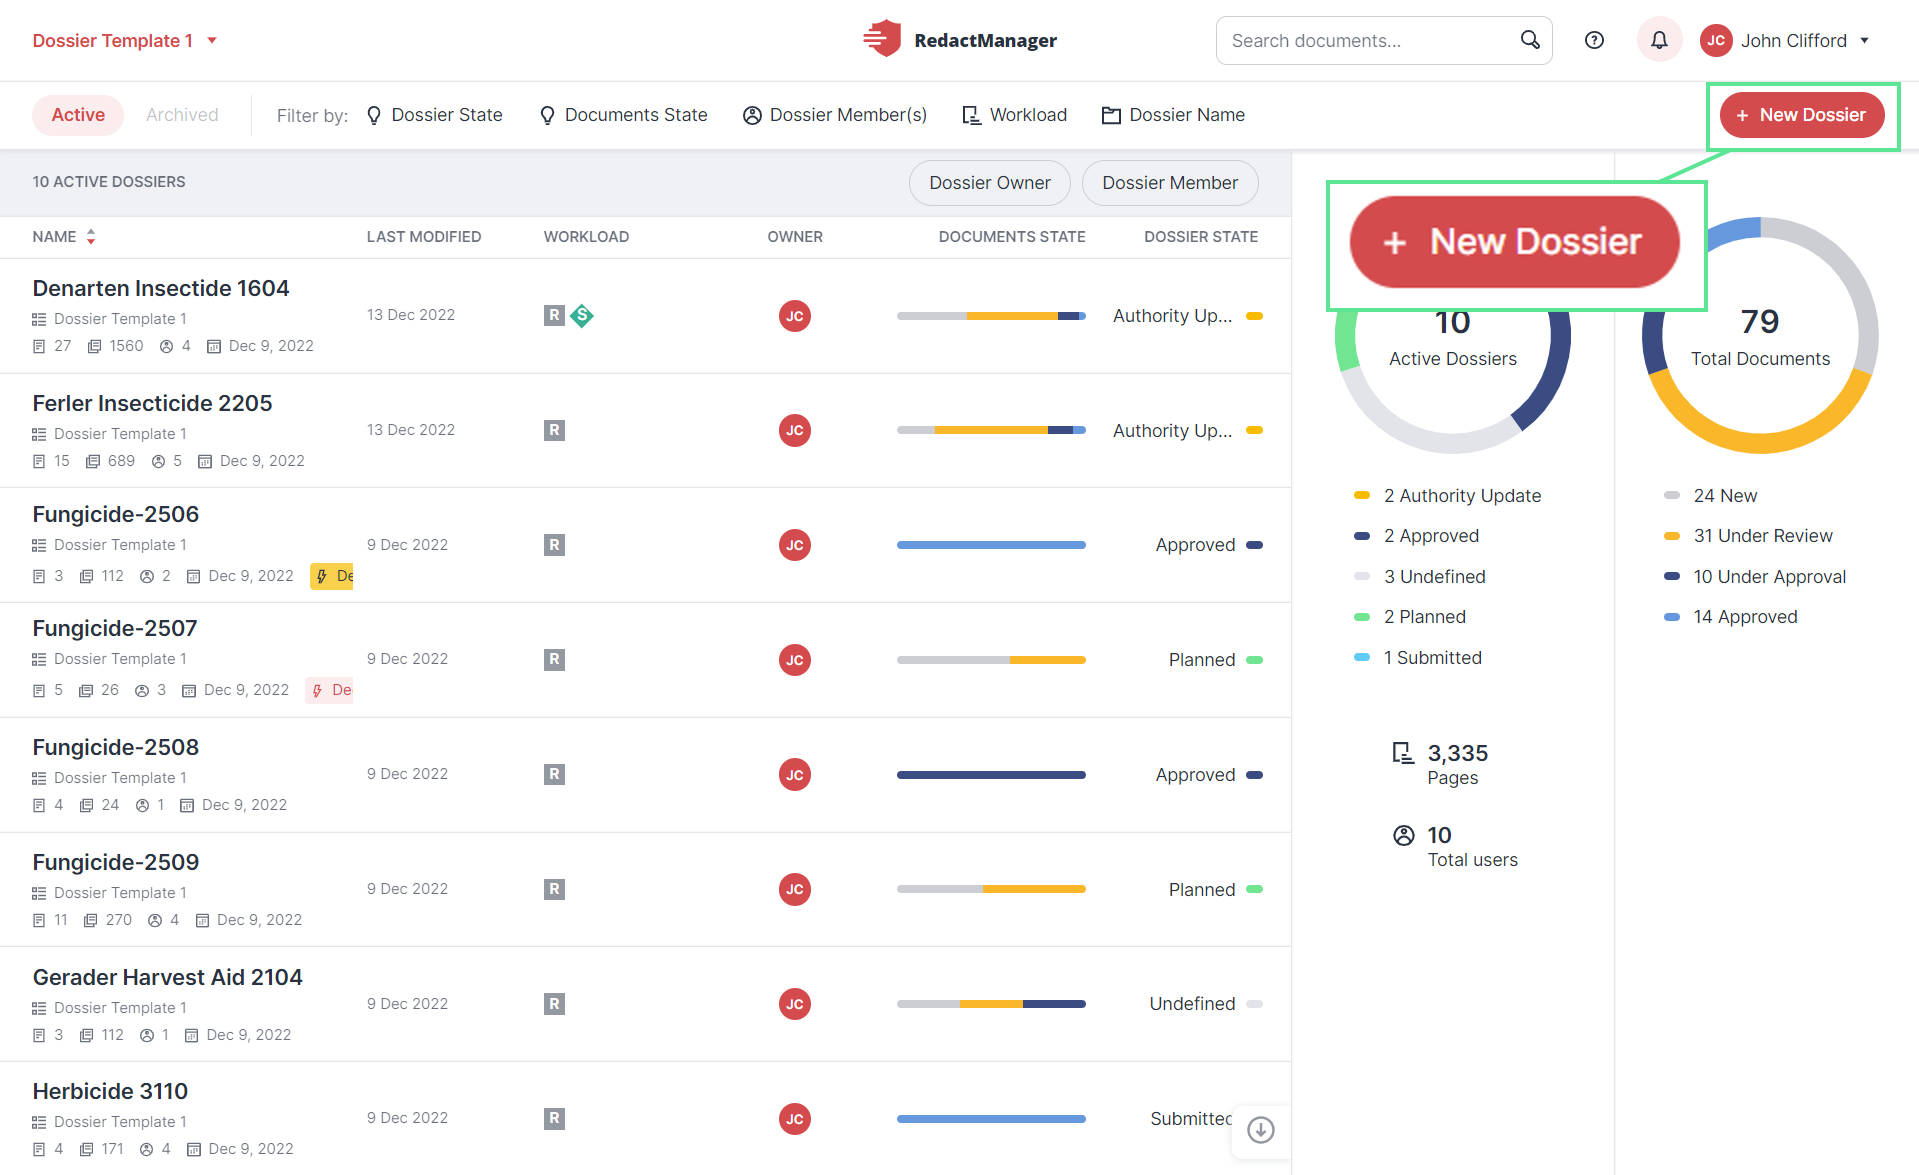The height and width of the screenshot is (1175, 1919).
Task: Click the R workload icon for Denarten Insecticide 1604
Action: (554, 316)
